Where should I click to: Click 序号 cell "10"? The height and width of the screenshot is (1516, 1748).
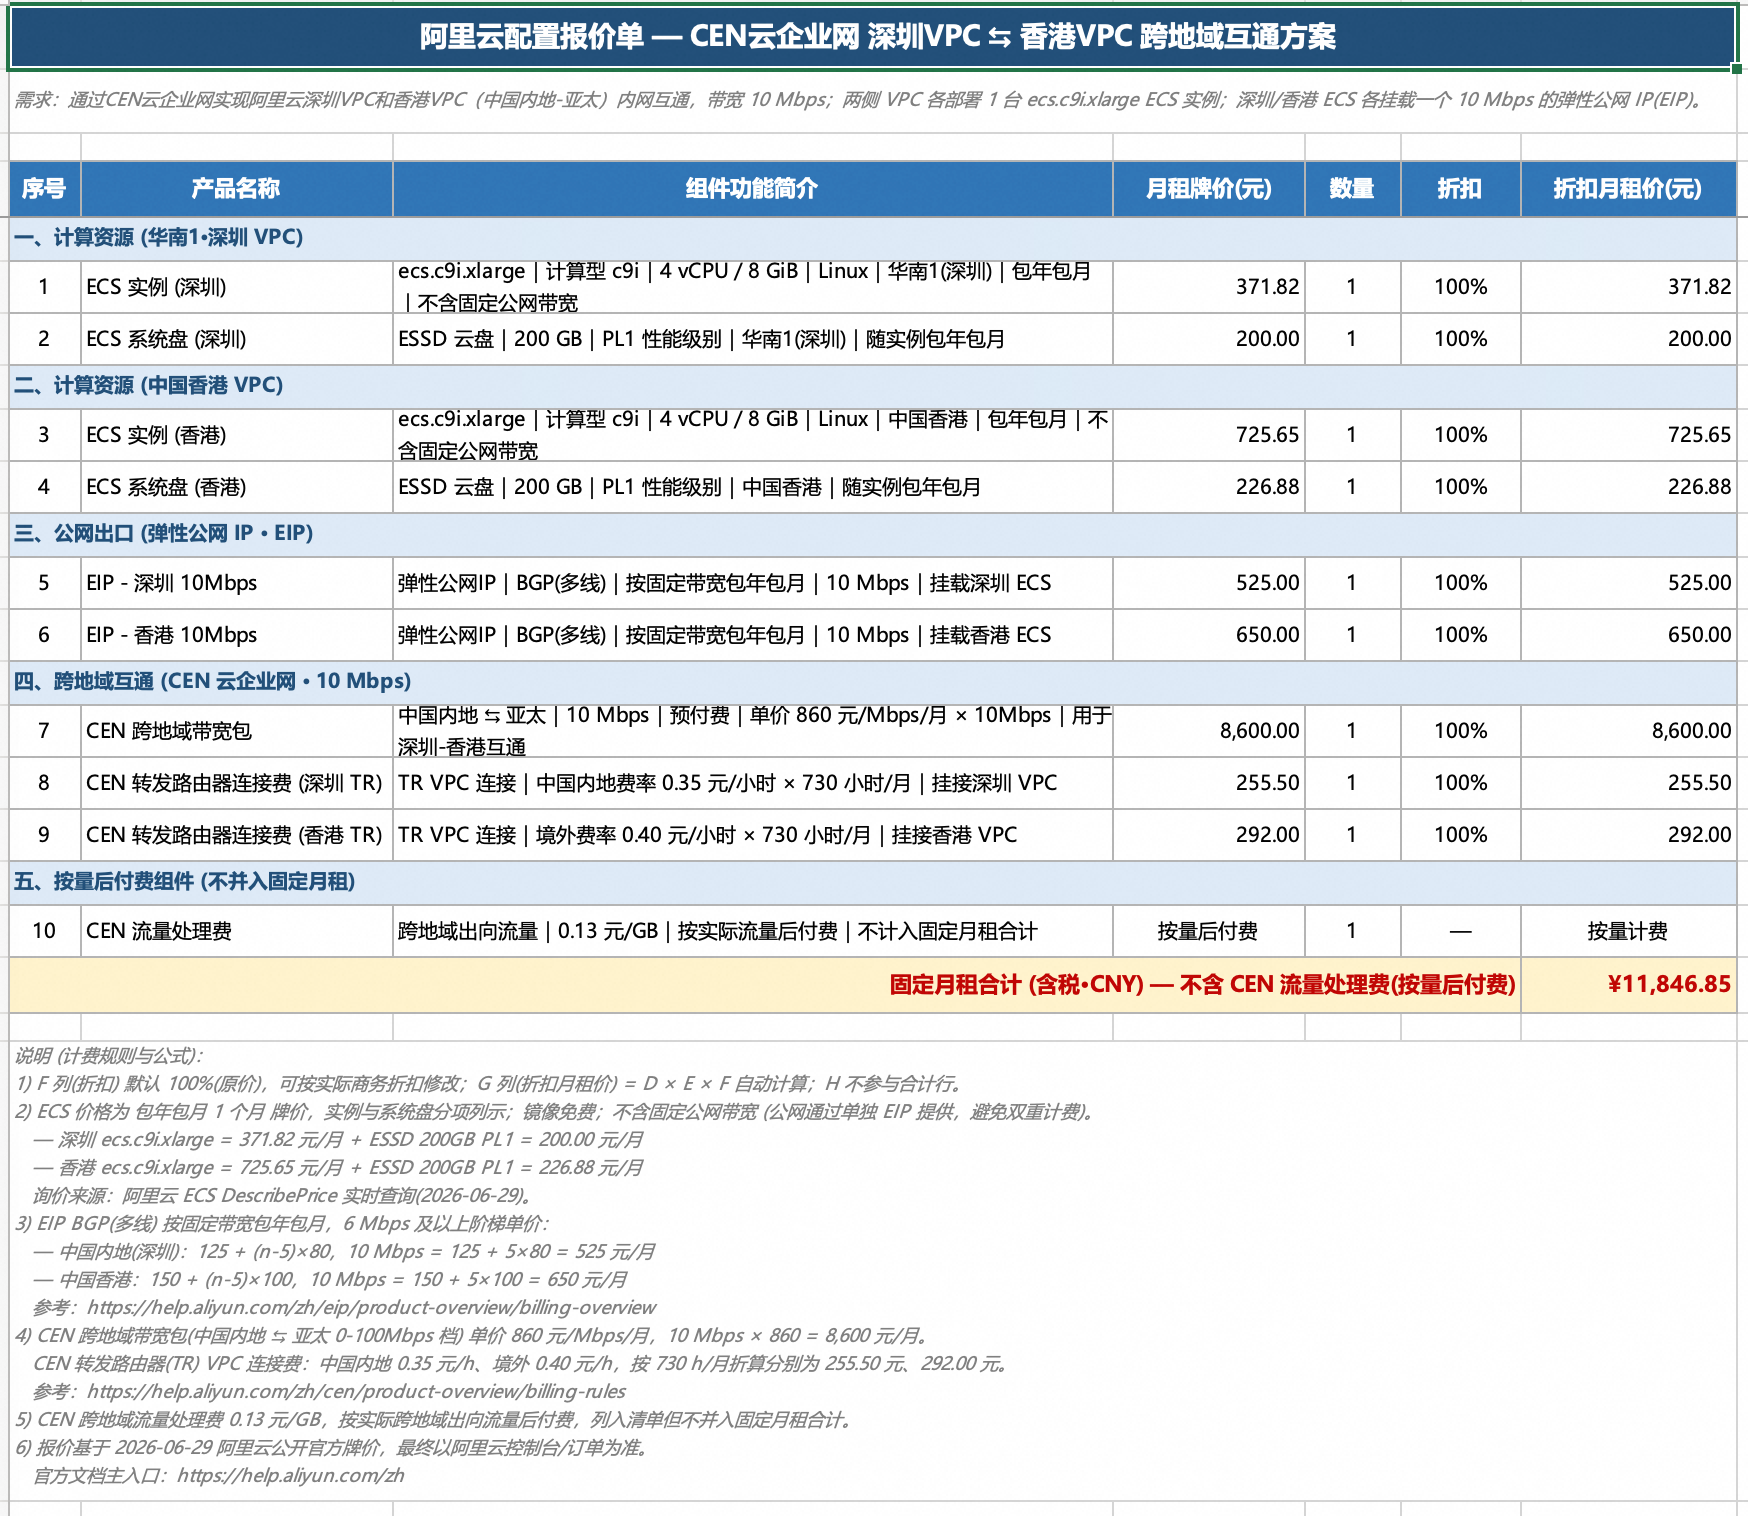coord(45,931)
